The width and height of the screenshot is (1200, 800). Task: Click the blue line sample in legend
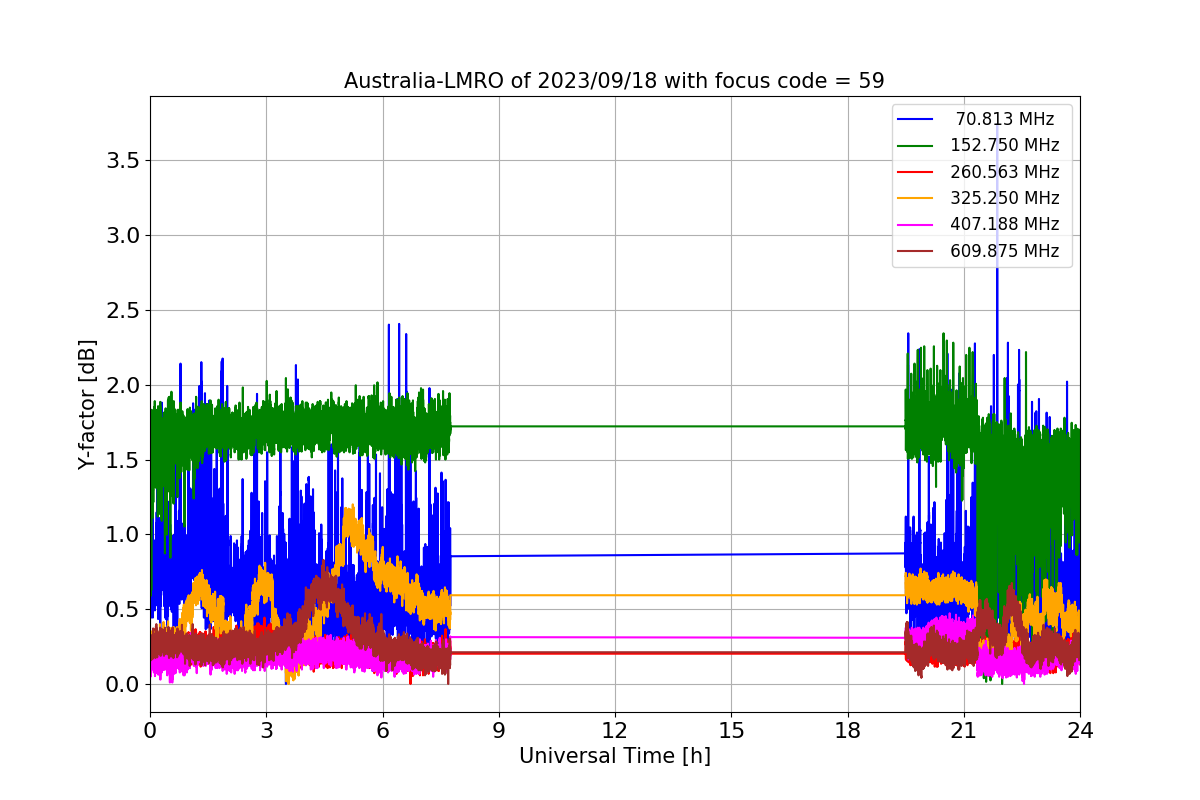pos(917,120)
